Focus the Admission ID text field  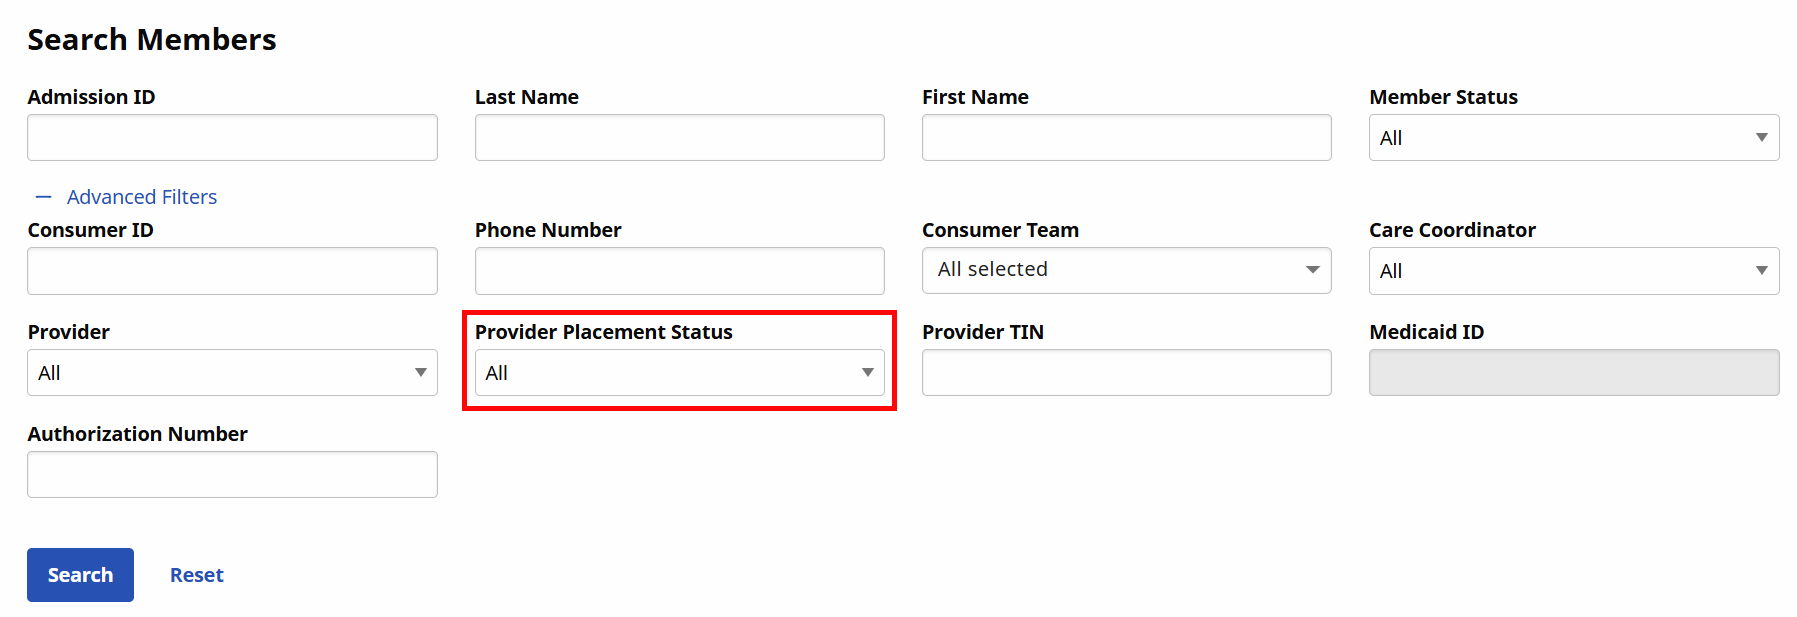tap(232, 138)
